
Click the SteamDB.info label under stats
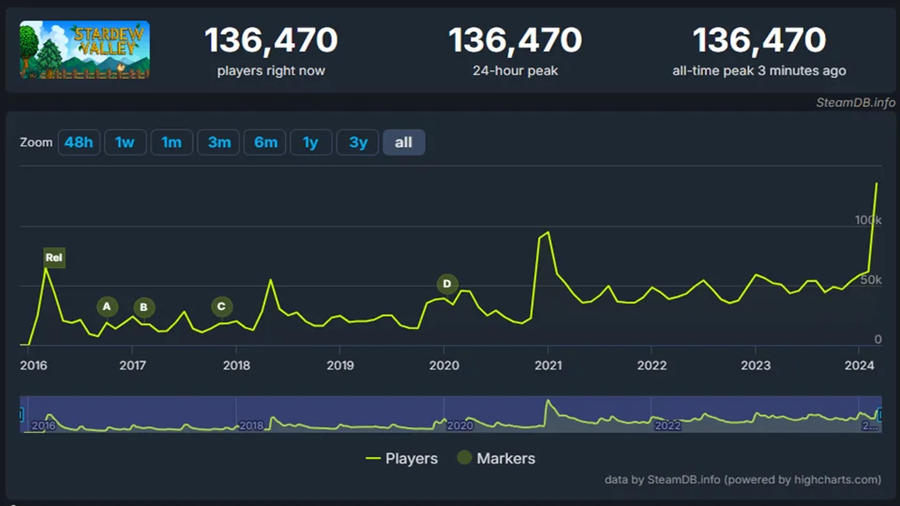[855, 103]
